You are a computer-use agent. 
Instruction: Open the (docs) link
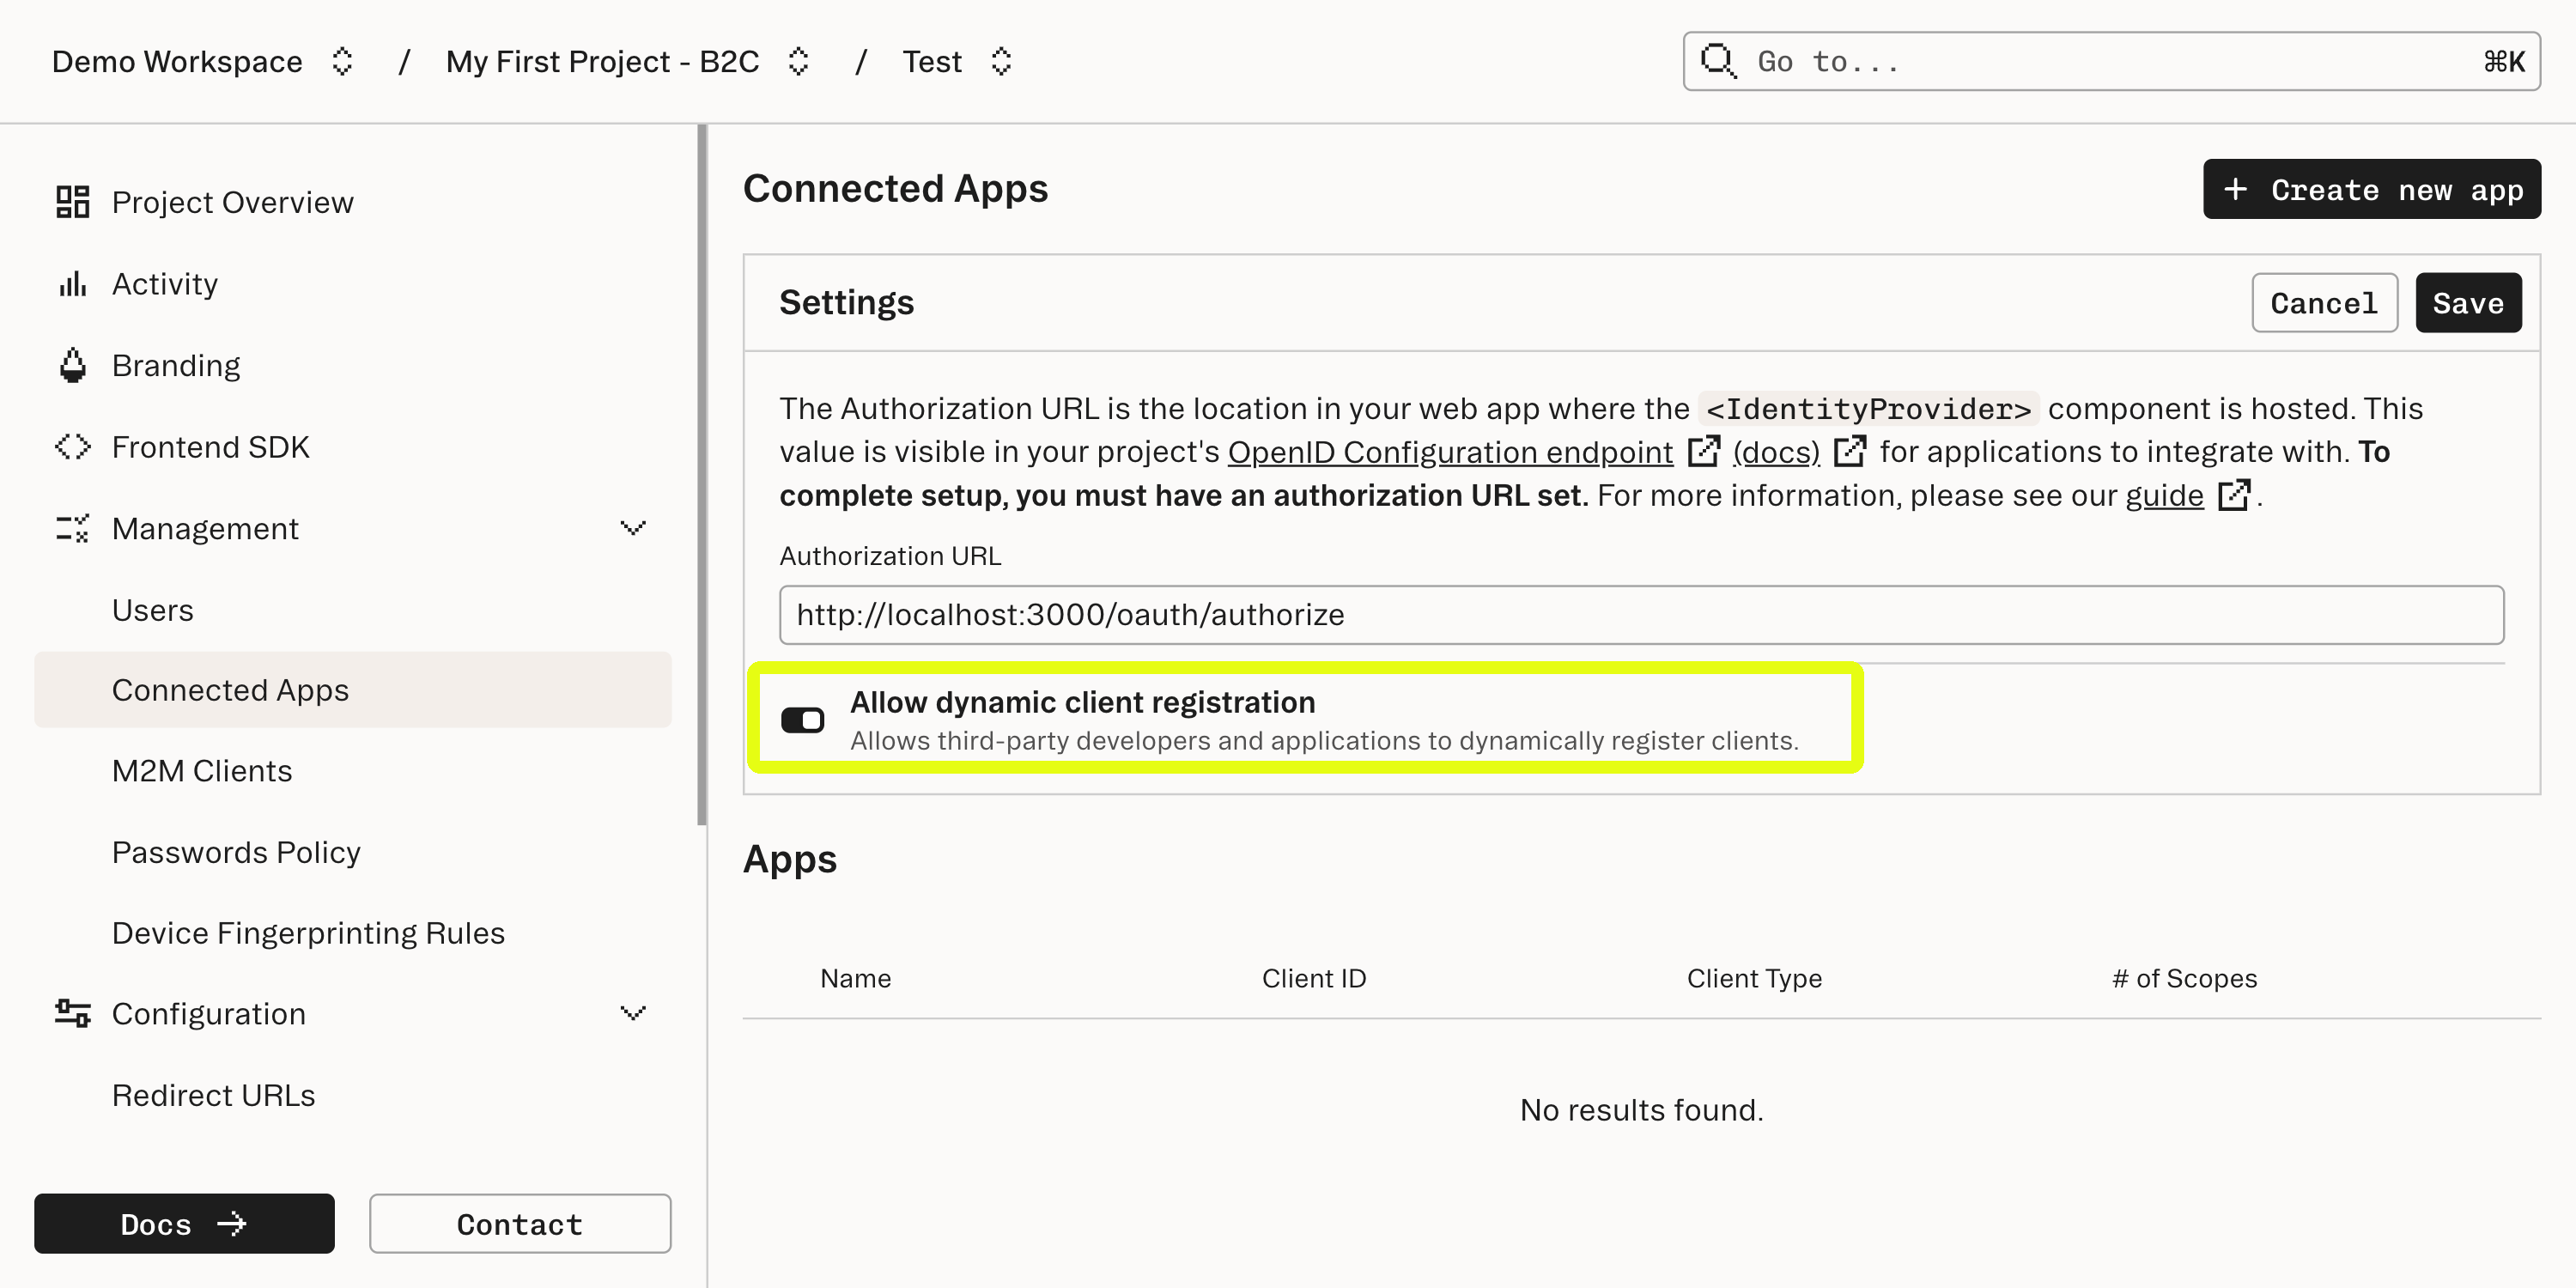click(x=1776, y=452)
